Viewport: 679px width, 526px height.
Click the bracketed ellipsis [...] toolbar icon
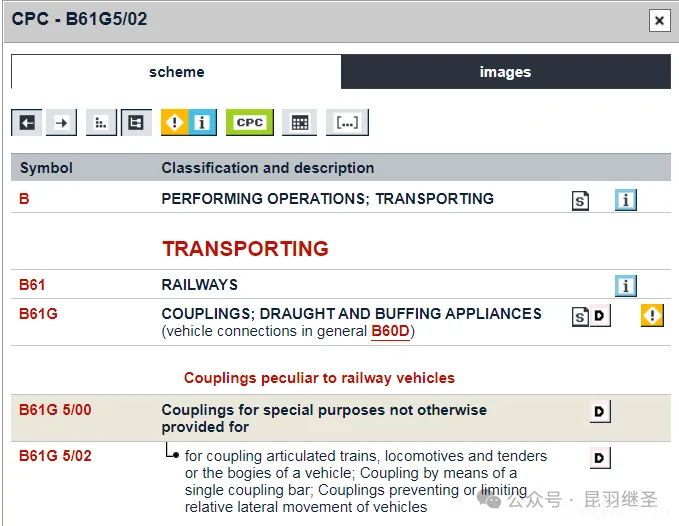click(347, 123)
